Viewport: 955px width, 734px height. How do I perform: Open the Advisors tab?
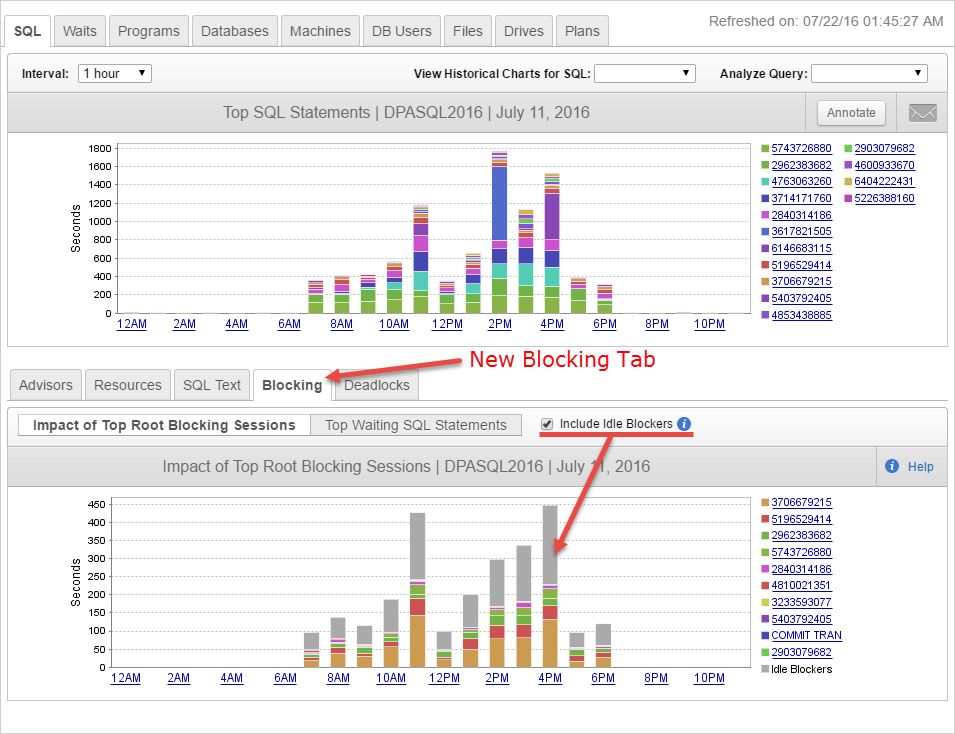(x=46, y=385)
